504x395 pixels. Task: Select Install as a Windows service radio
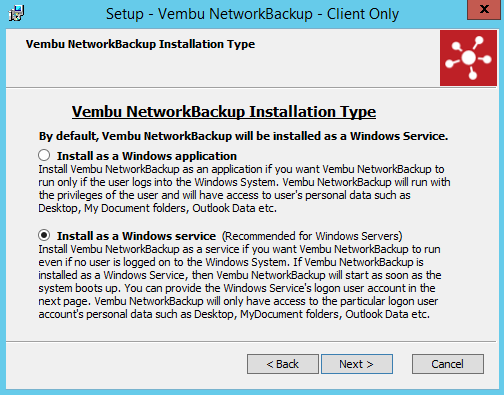44,235
